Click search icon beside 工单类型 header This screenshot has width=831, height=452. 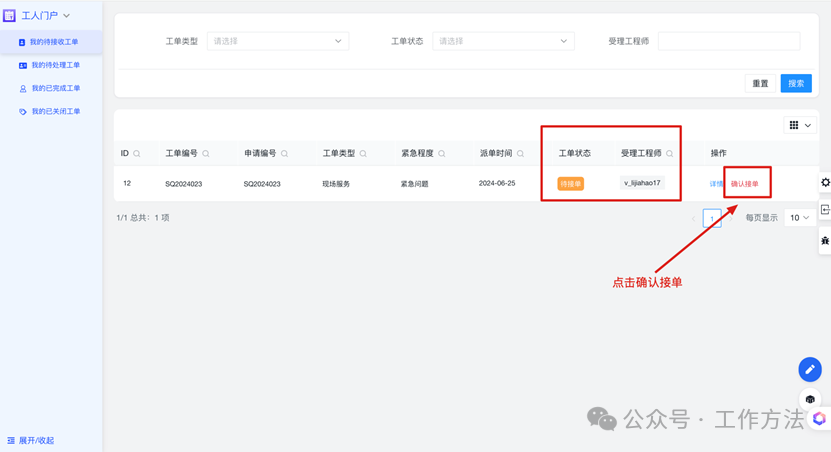click(x=363, y=154)
